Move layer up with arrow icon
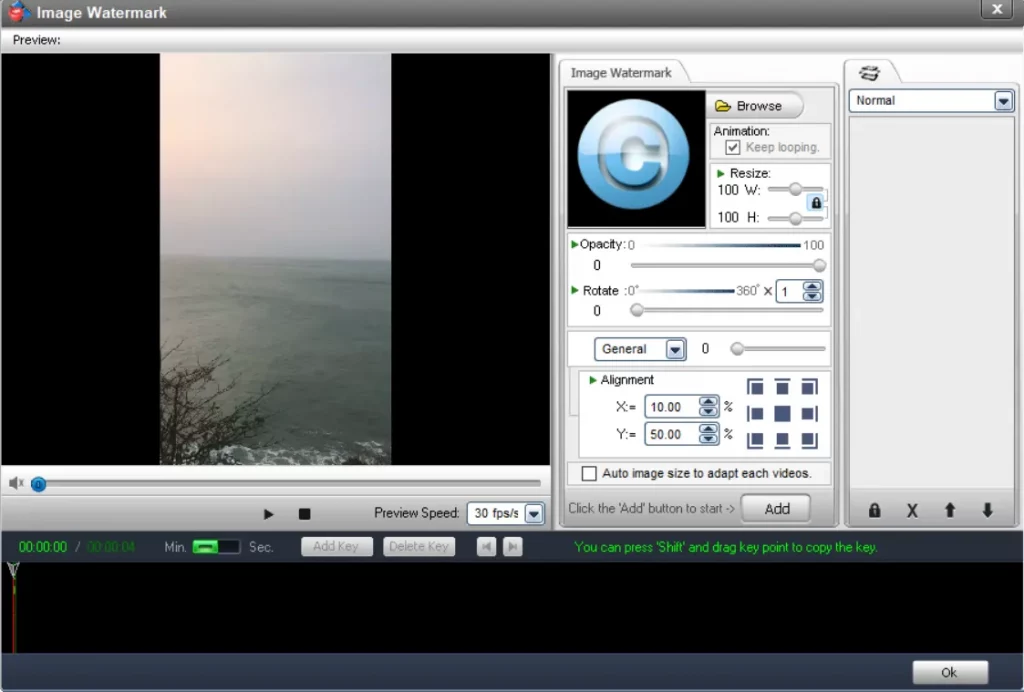This screenshot has height=692, width=1024. click(x=950, y=510)
